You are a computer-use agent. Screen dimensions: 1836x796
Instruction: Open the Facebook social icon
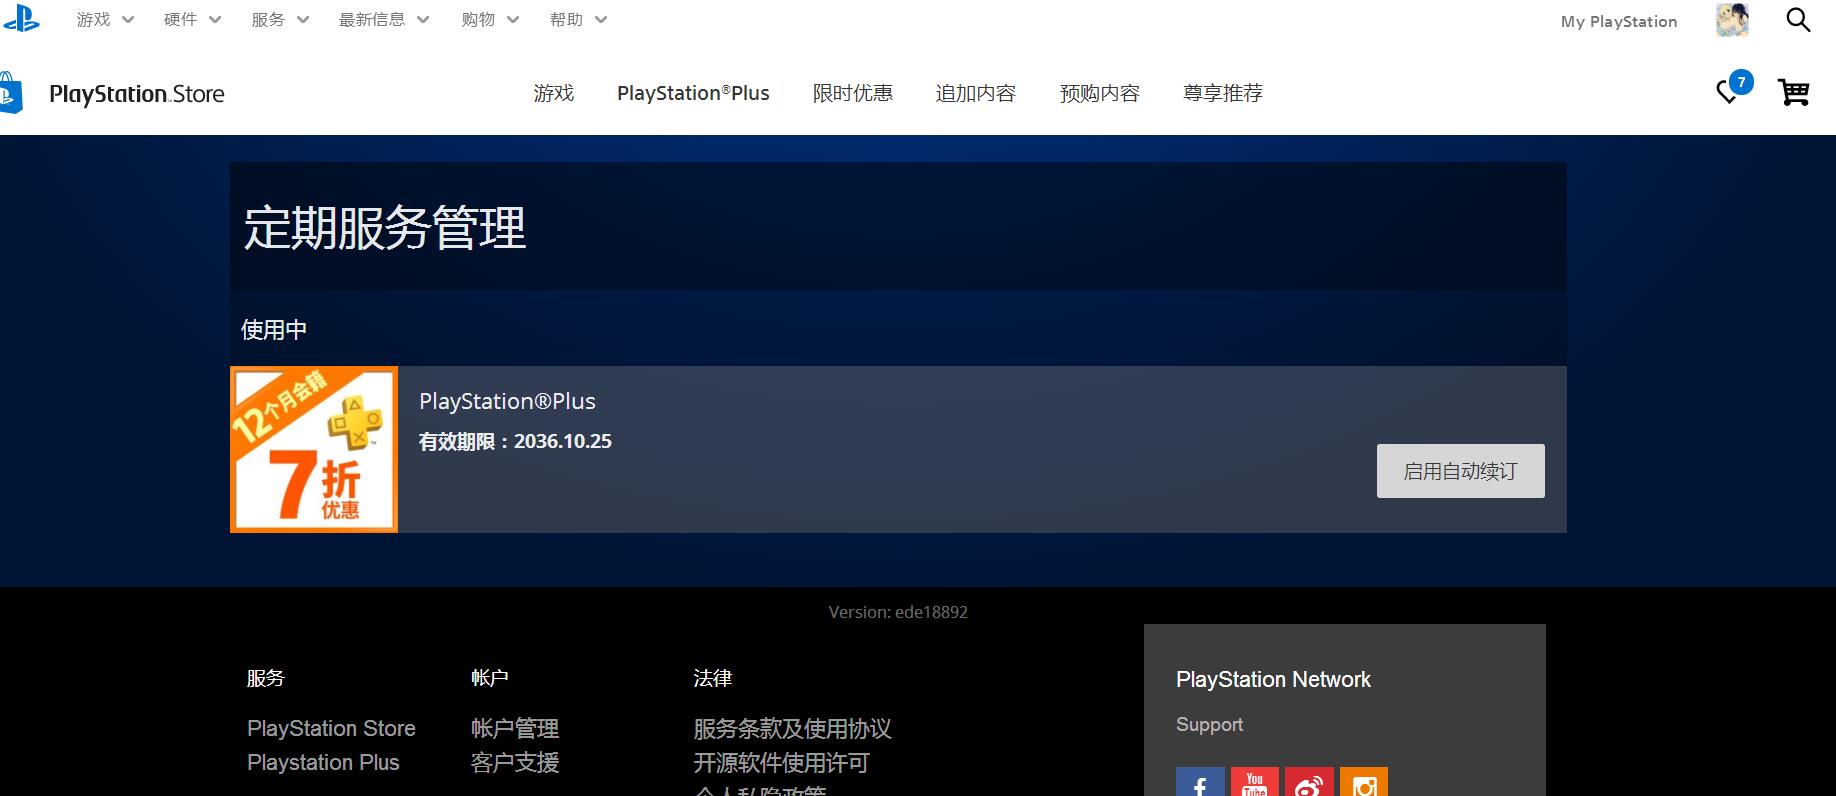(1199, 784)
